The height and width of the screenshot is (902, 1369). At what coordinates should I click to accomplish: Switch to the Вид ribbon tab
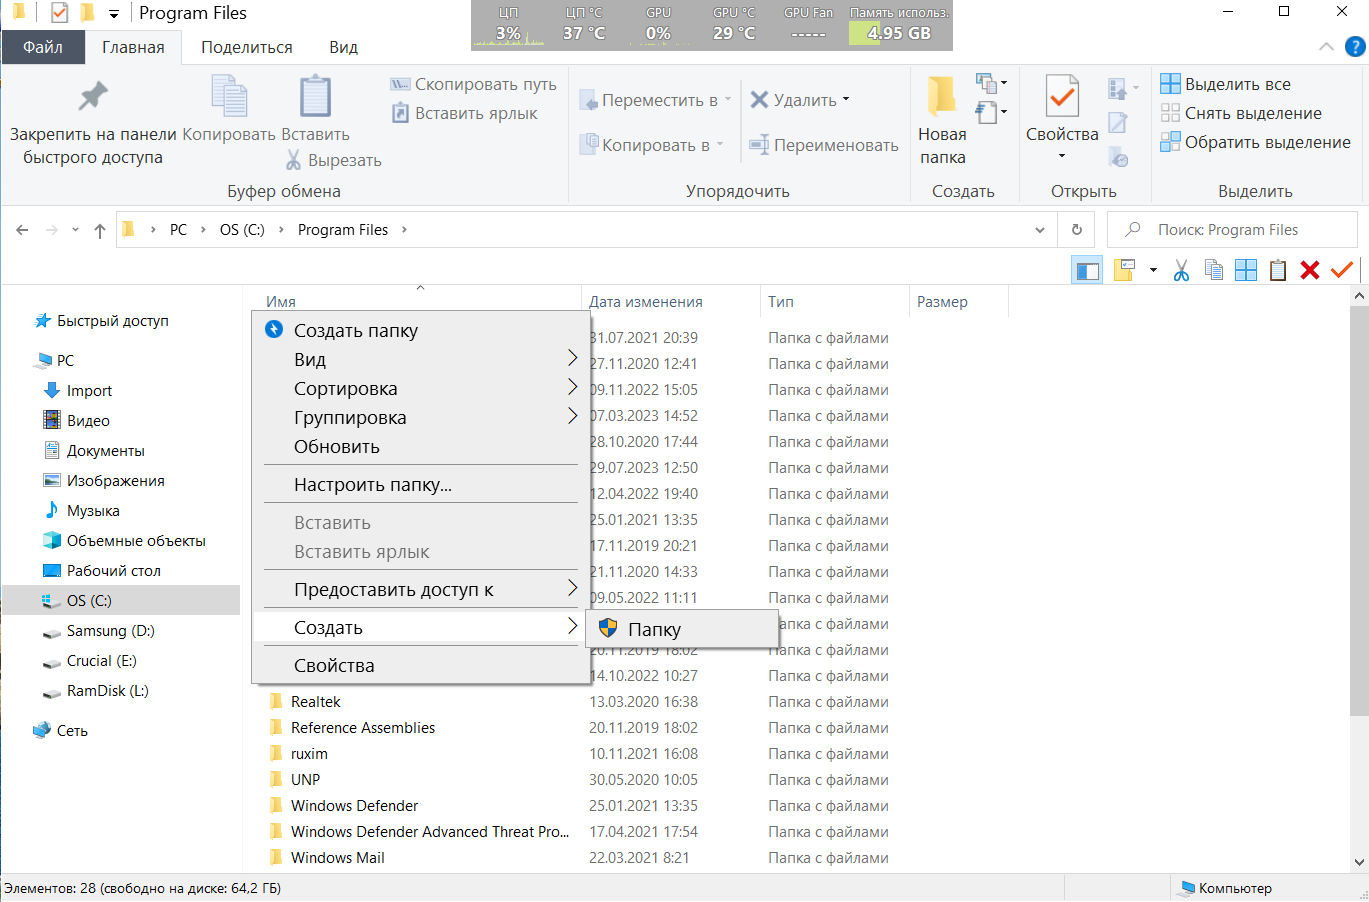point(343,47)
